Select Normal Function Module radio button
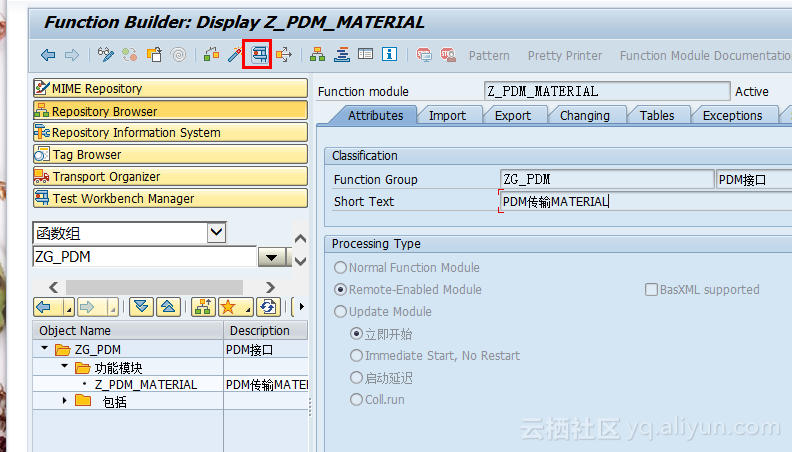 340,267
